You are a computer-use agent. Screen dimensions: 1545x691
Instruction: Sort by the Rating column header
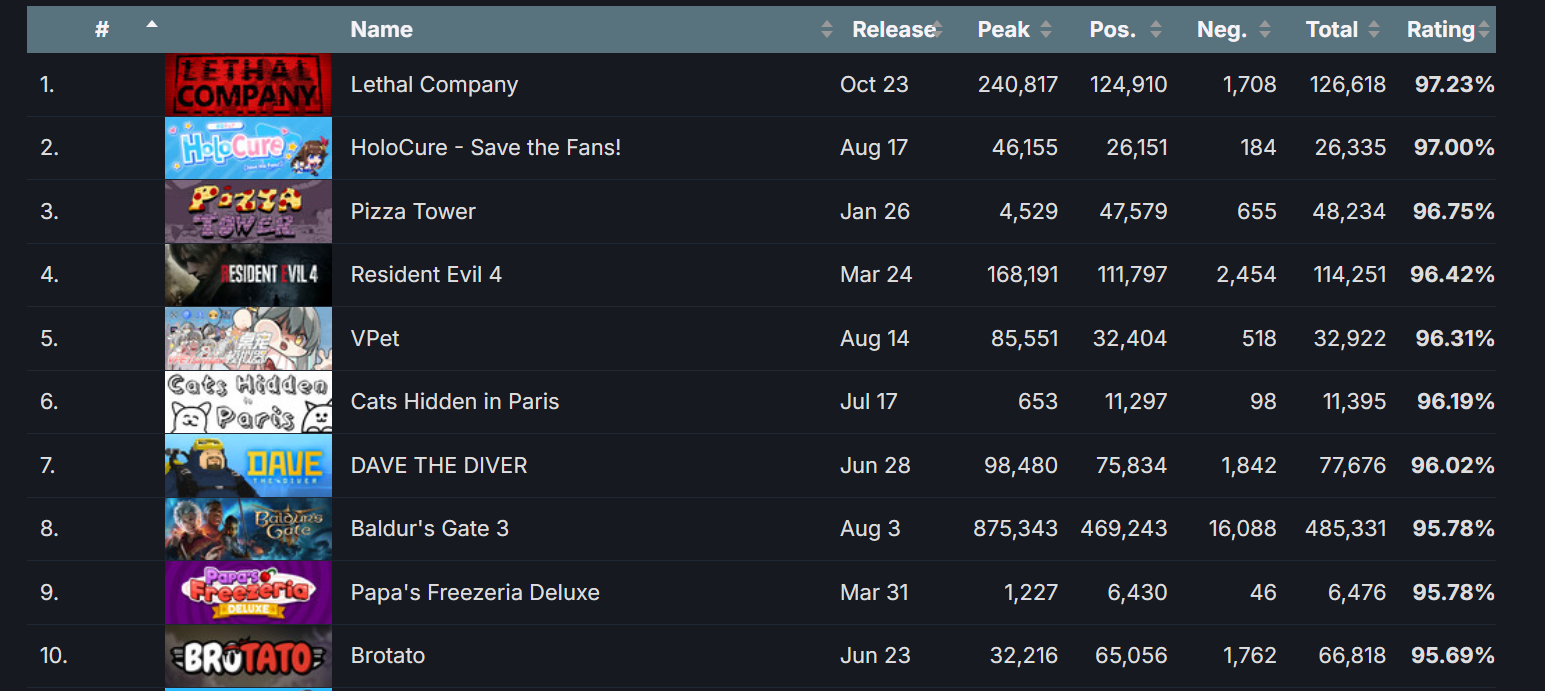click(x=1440, y=30)
